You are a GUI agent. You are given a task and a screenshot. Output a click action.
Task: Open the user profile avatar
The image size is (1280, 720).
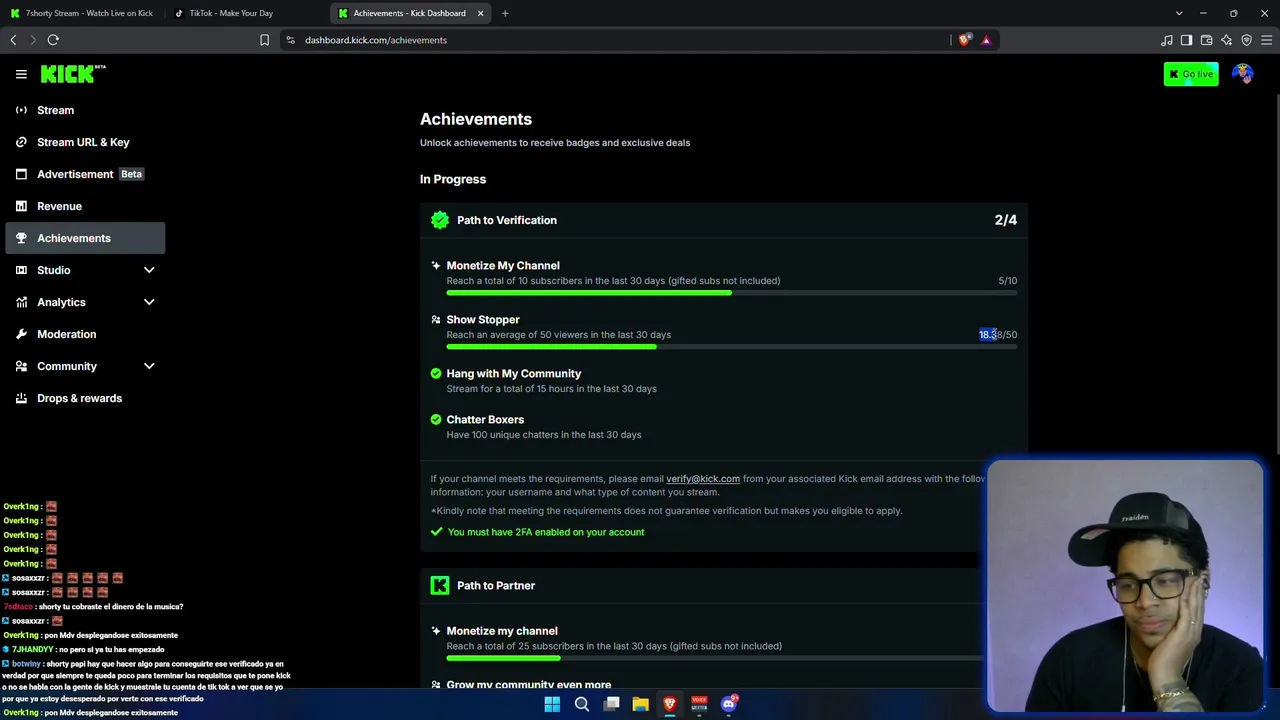click(x=1243, y=74)
